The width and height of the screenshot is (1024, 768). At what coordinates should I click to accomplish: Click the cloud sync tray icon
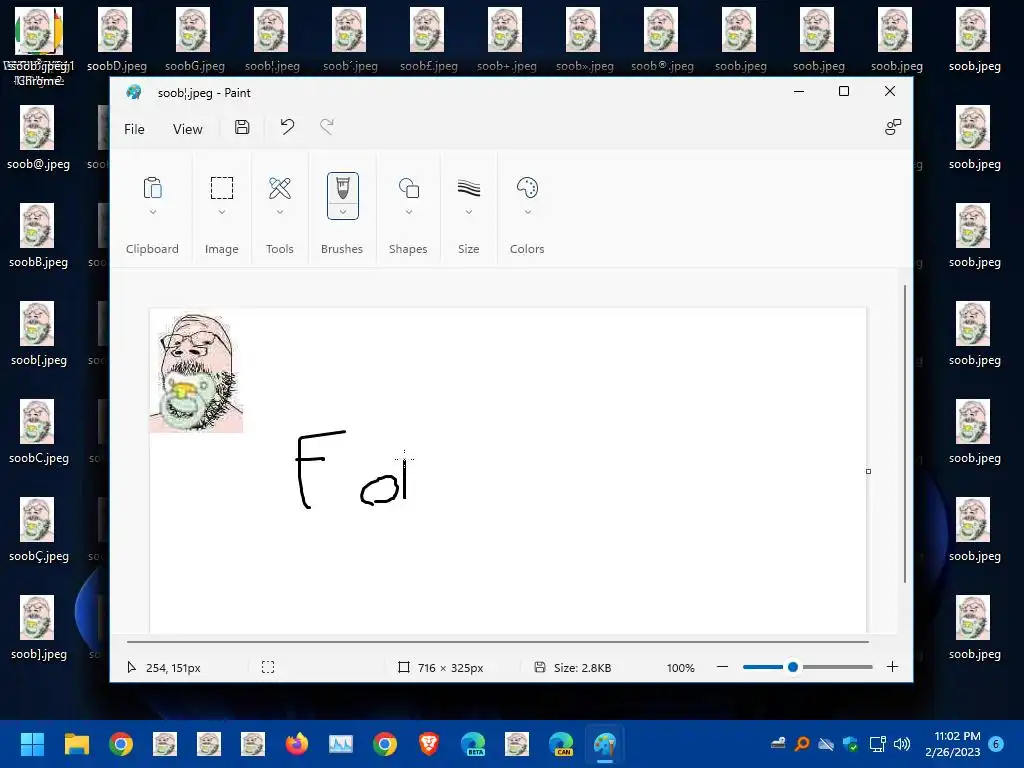[x=826, y=744]
